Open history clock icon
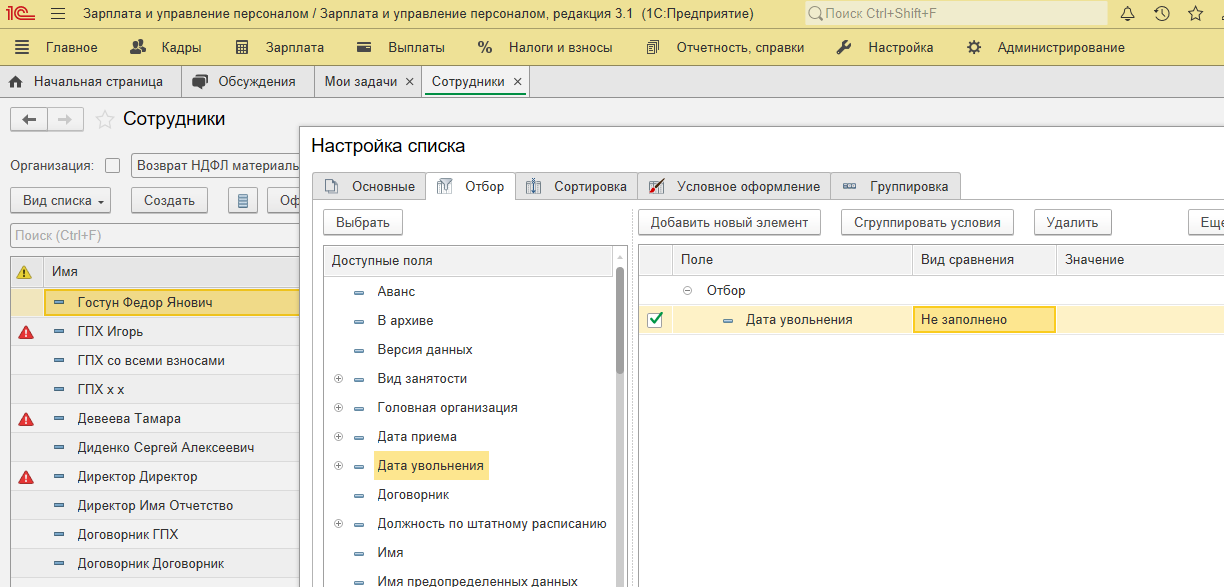1224x587 pixels. point(1161,14)
